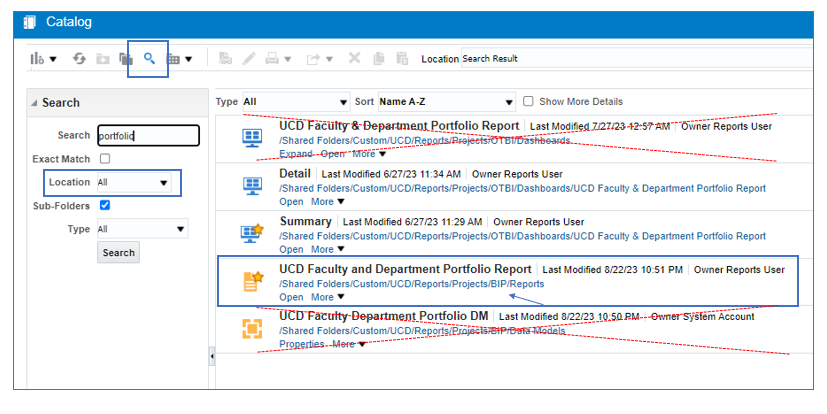The image size is (827, 414).
Task: Tick the Show More Details checkbox
Action: click(528, 101)
